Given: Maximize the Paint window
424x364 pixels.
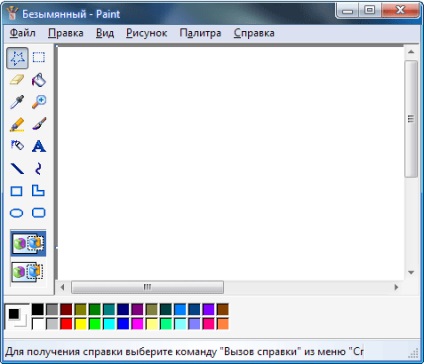Looking at the screenshot, I should 369,10.
